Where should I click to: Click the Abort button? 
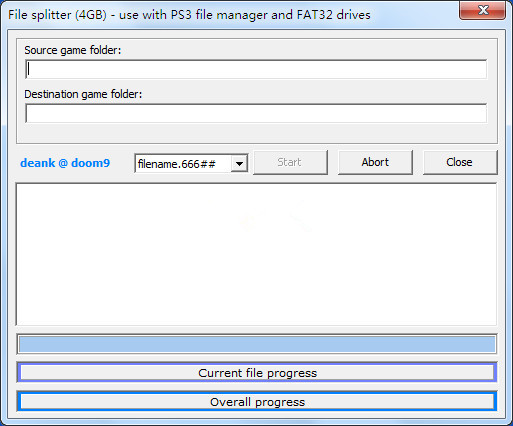375,162
